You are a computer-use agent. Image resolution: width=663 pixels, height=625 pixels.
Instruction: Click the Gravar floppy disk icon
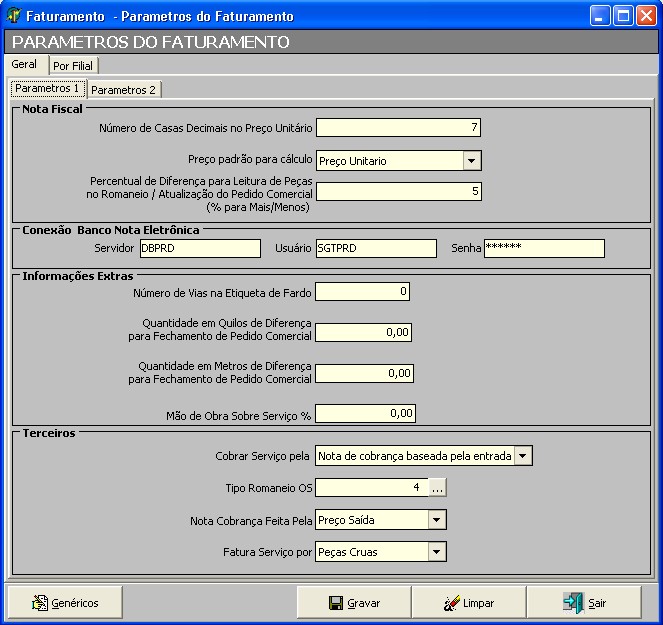pyautogui.click(x=336, y=603)
